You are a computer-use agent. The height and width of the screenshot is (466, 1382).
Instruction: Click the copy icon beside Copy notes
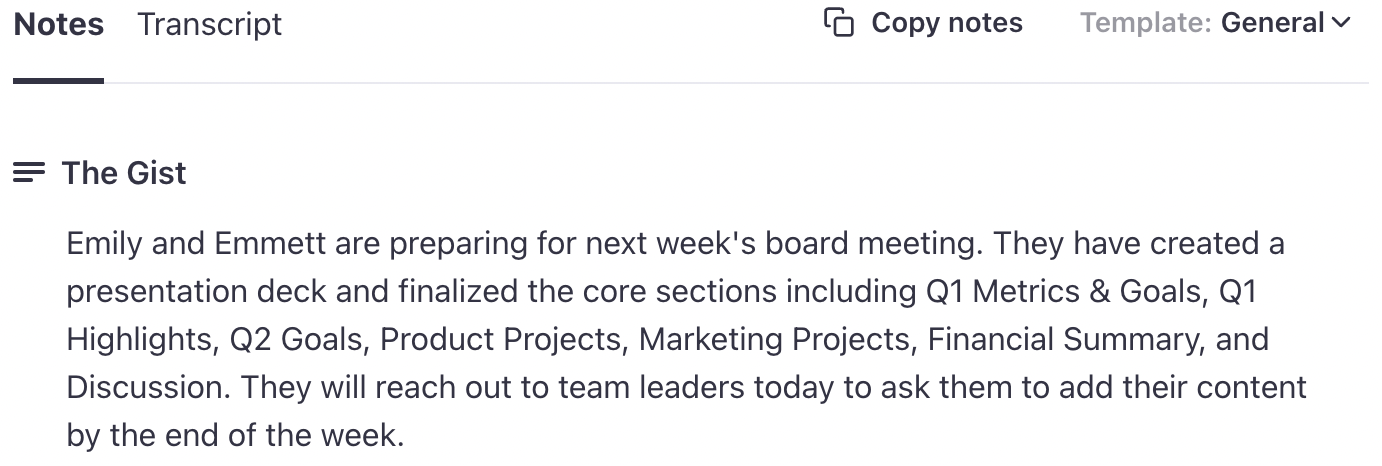(839, 23)
